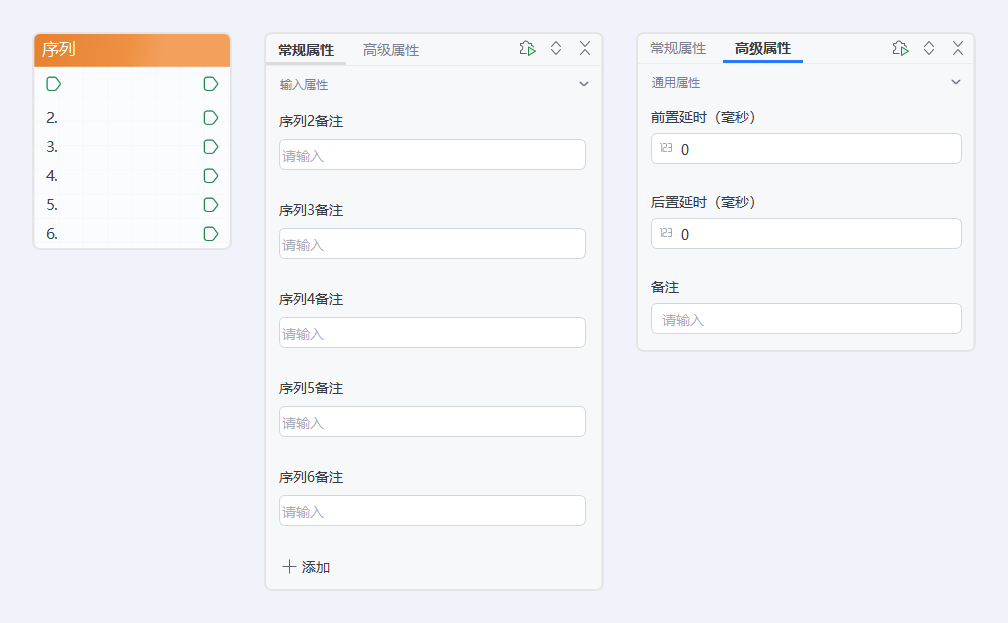Select 常规属性 tab above the 输入属性 section
The width and height of the screenshot is (1008, 623).
coord(306,50)
